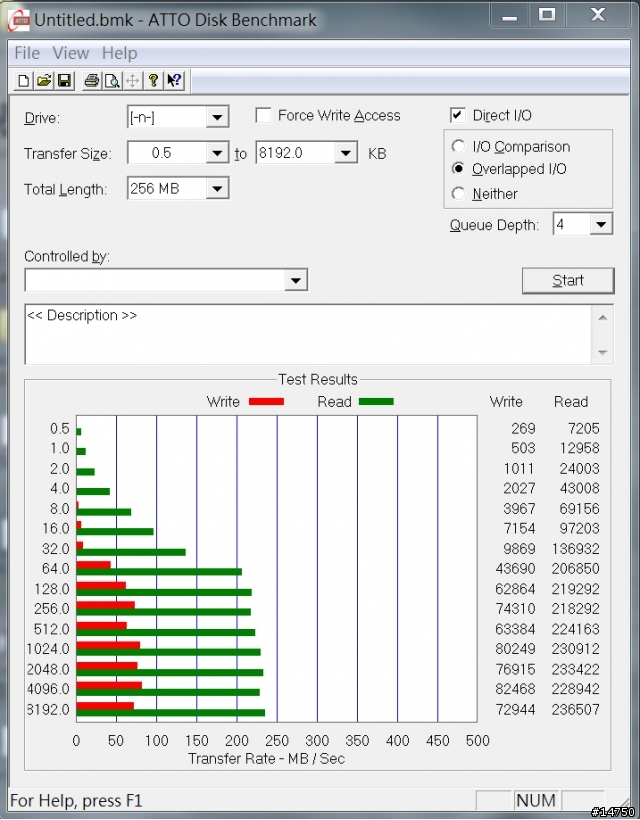Click the New document toolbar icon
The image size is (640, 820).
click(24, 81)
